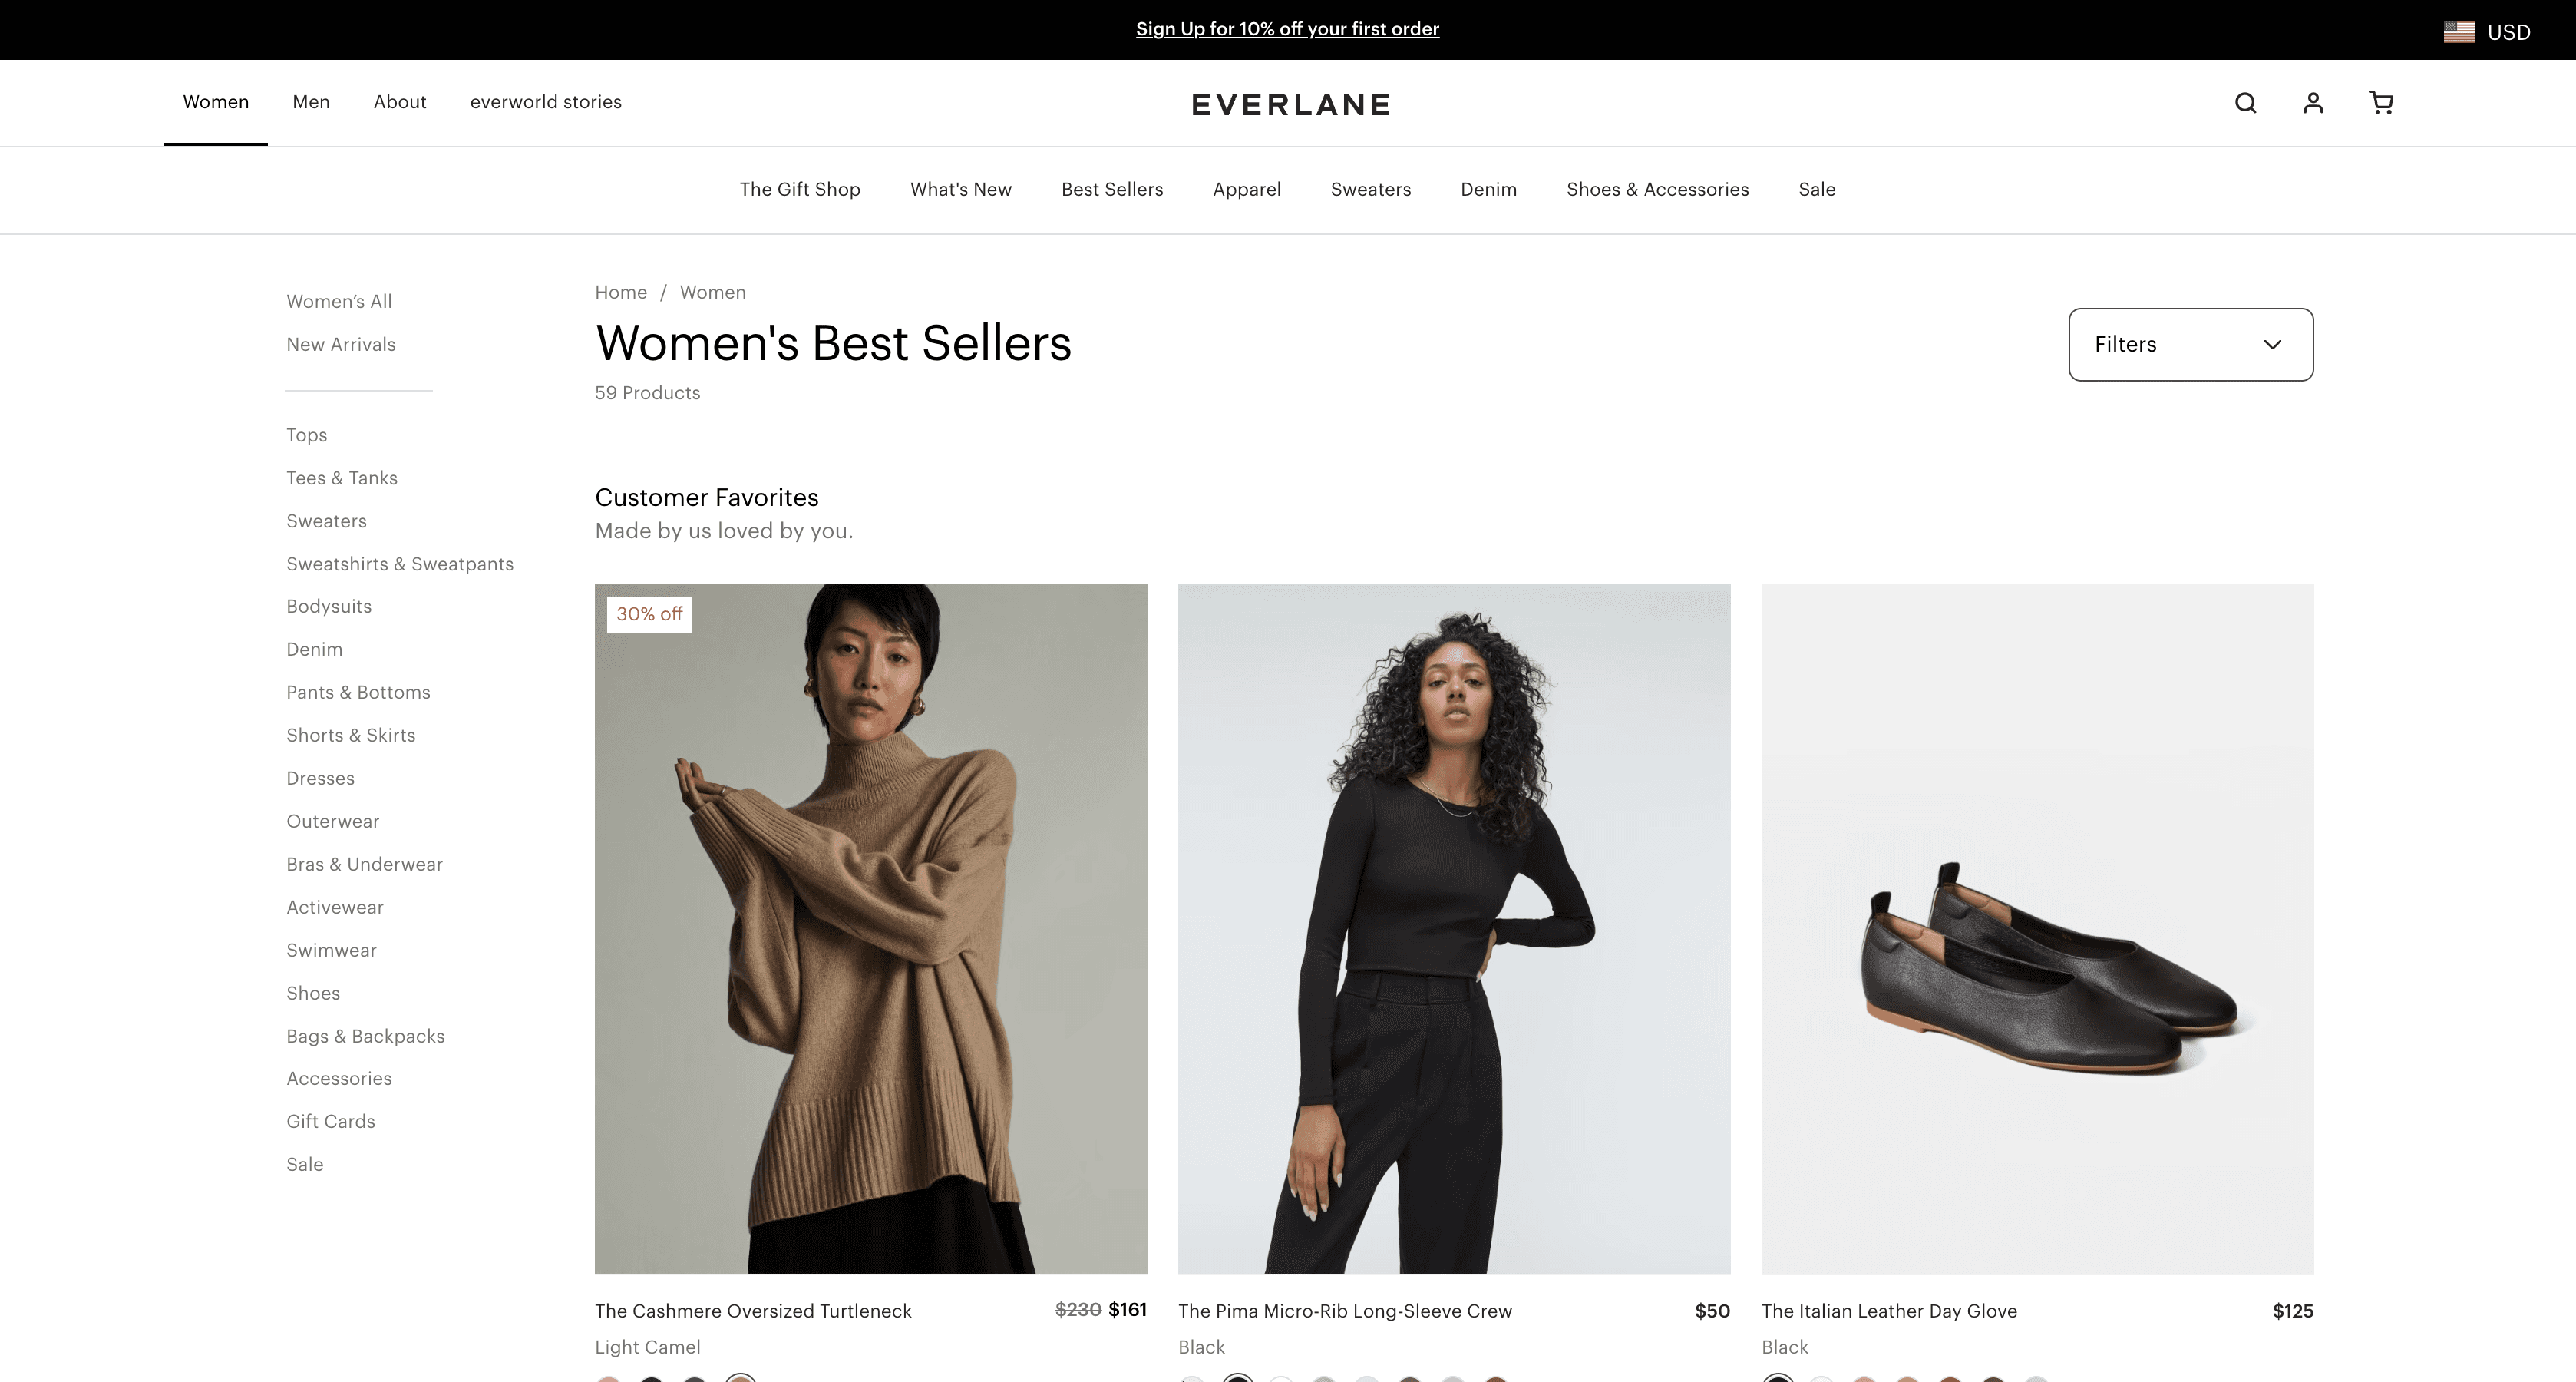Open the shopping cart icon

(x=2381, y=103)
